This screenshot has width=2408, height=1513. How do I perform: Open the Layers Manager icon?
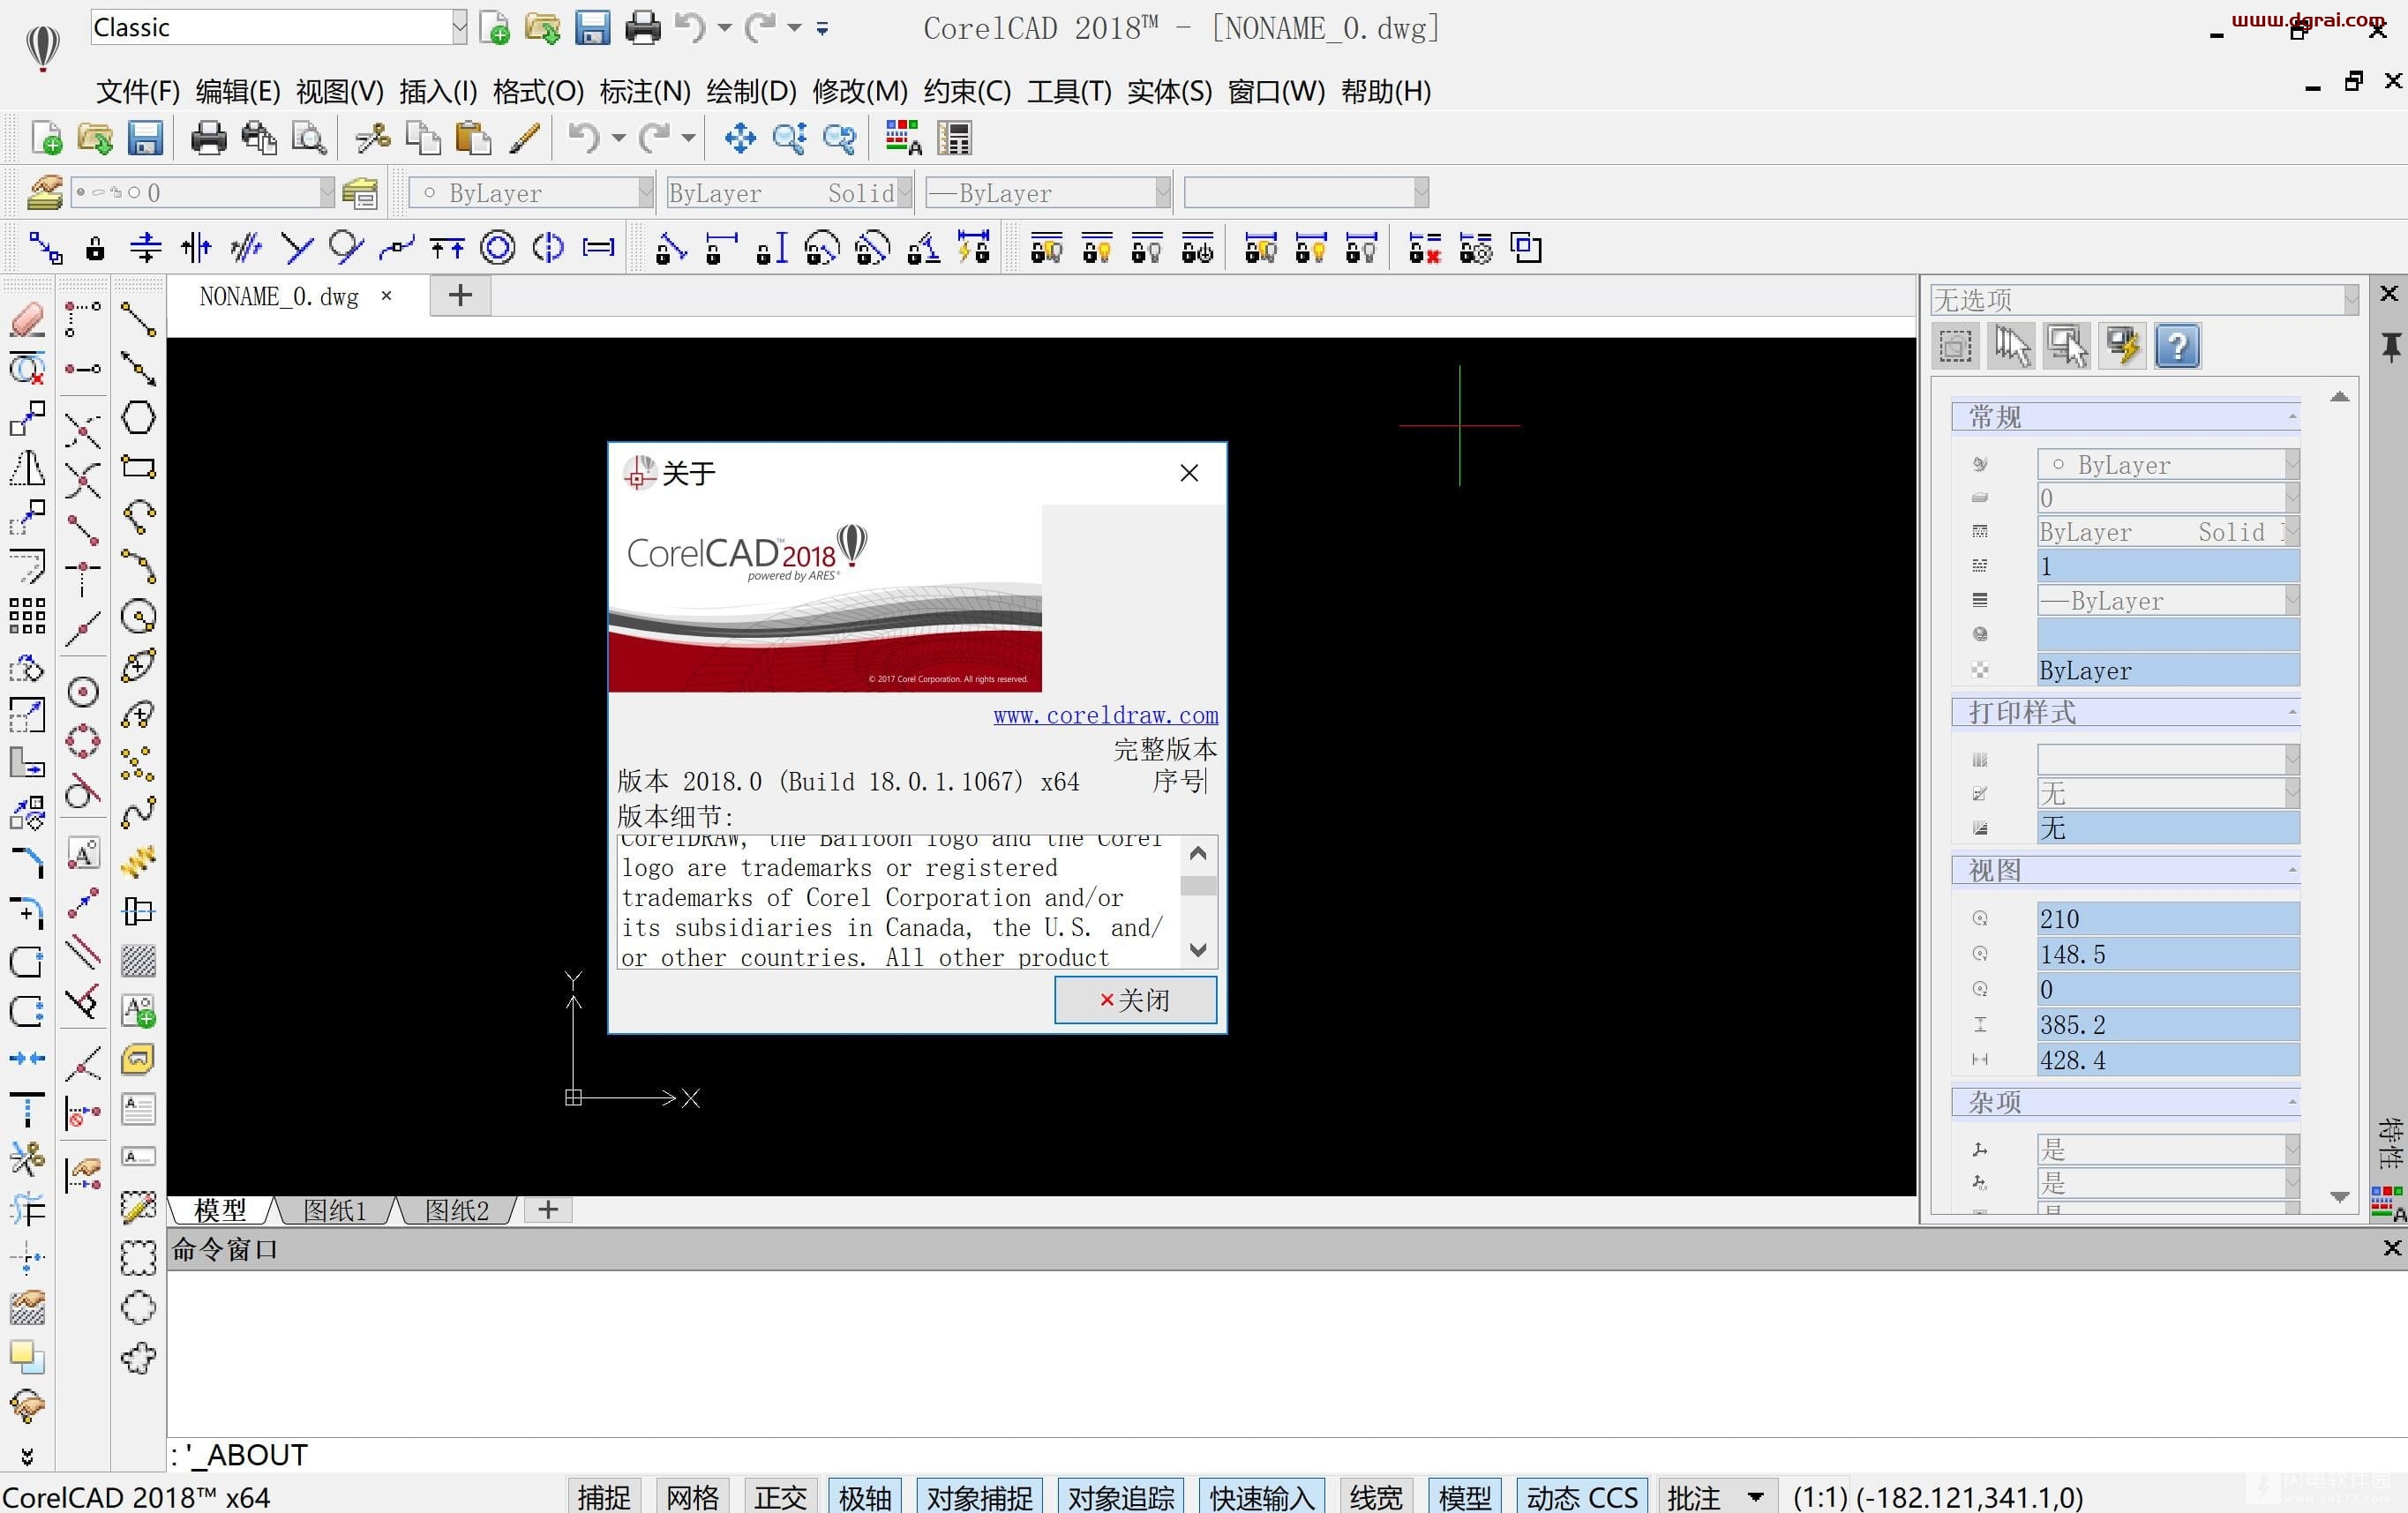[44, 192]
